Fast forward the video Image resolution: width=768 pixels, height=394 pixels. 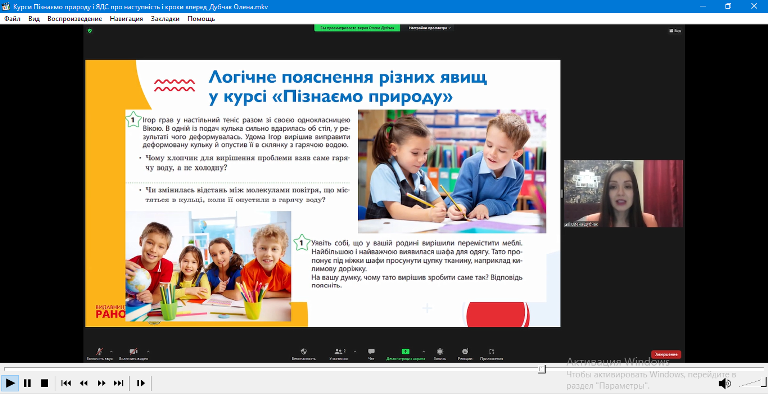[x=101, y=383]
